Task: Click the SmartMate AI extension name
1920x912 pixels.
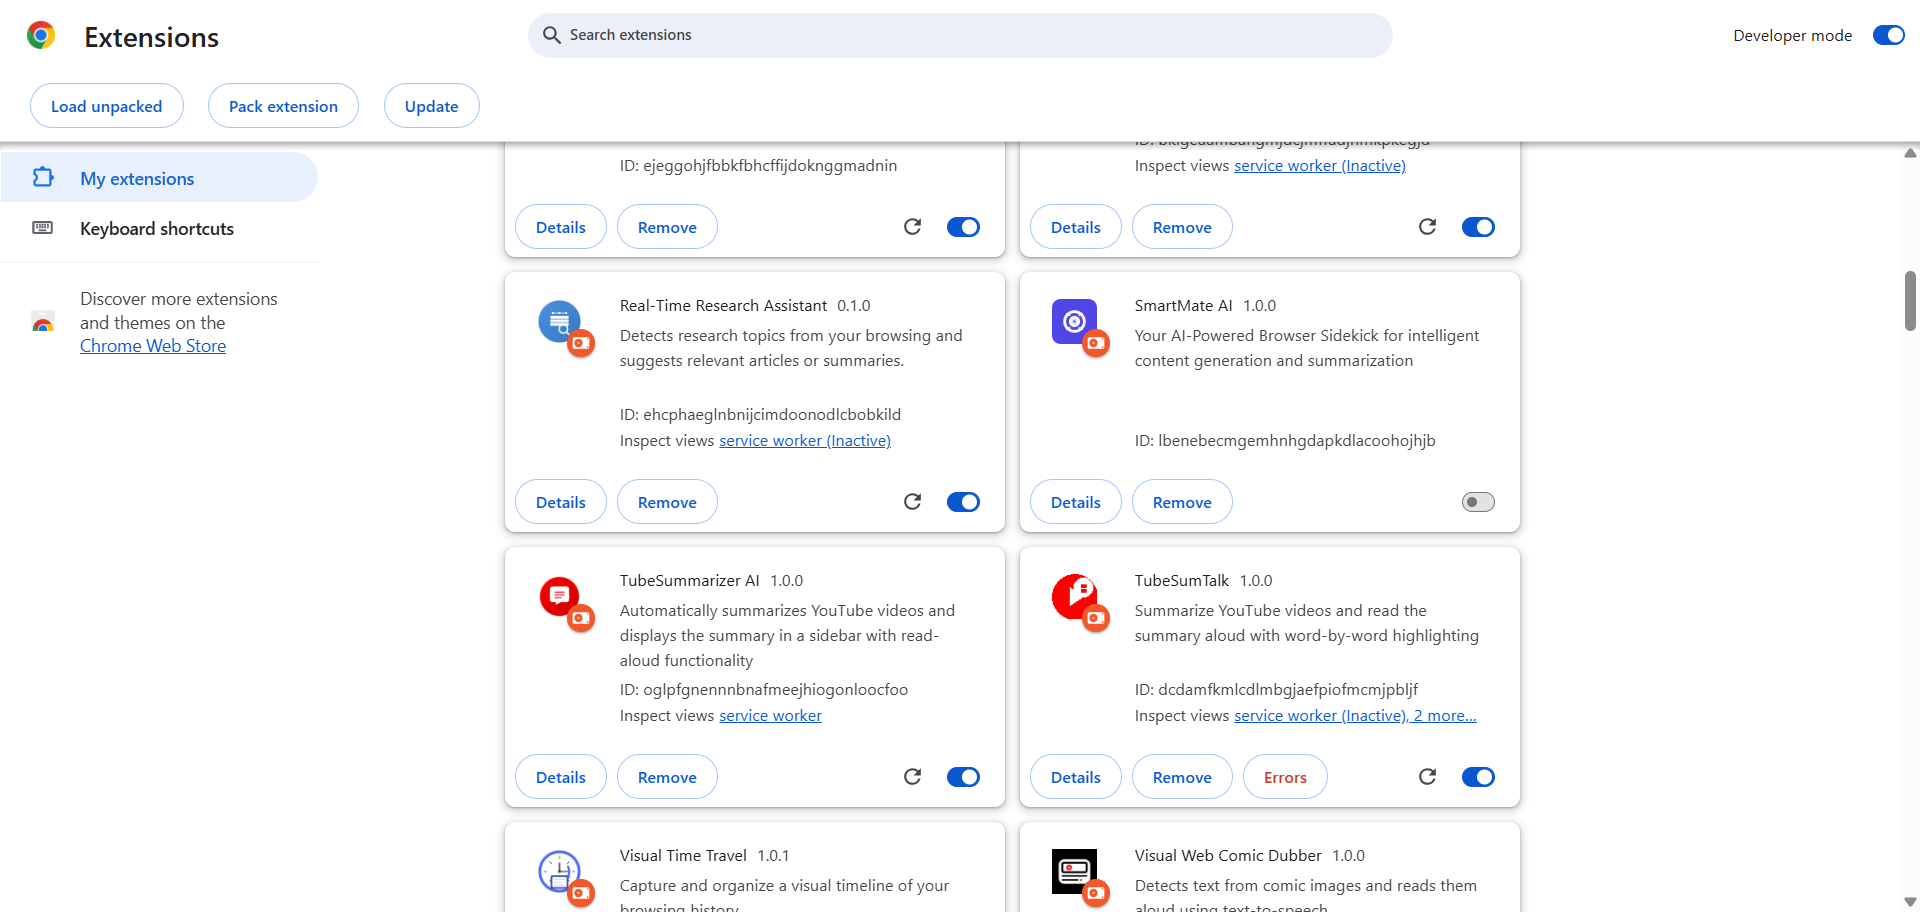Action: [x=1184, y=306]
